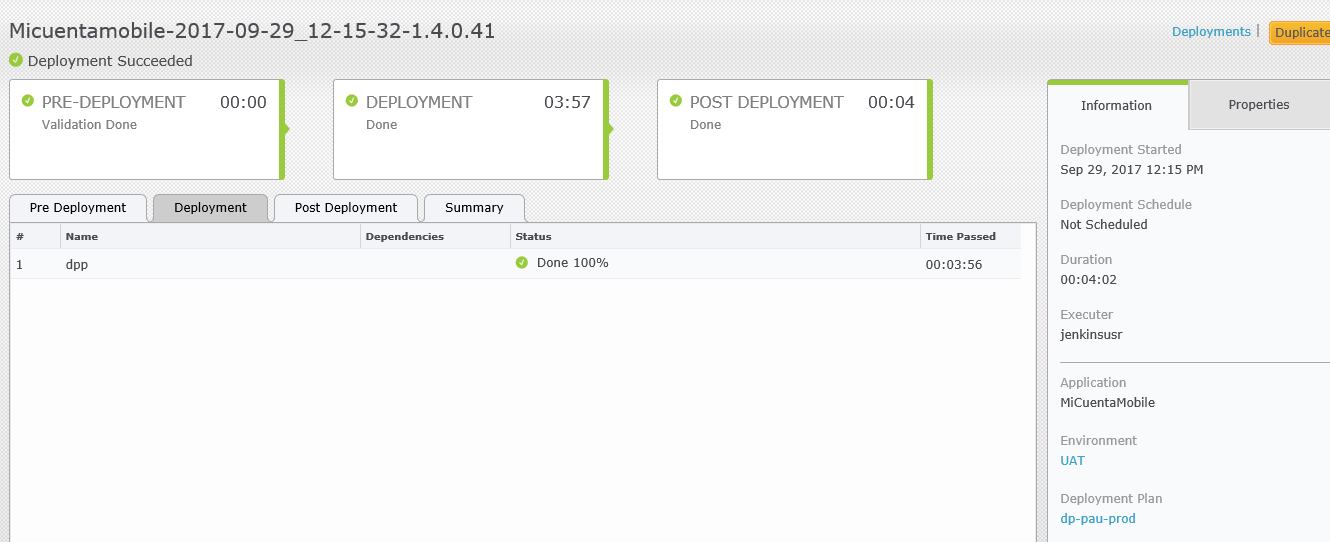Open the dp-pau-prod deployment plan link
Screen dimensions: 1330x542
tap(1098, 519)
